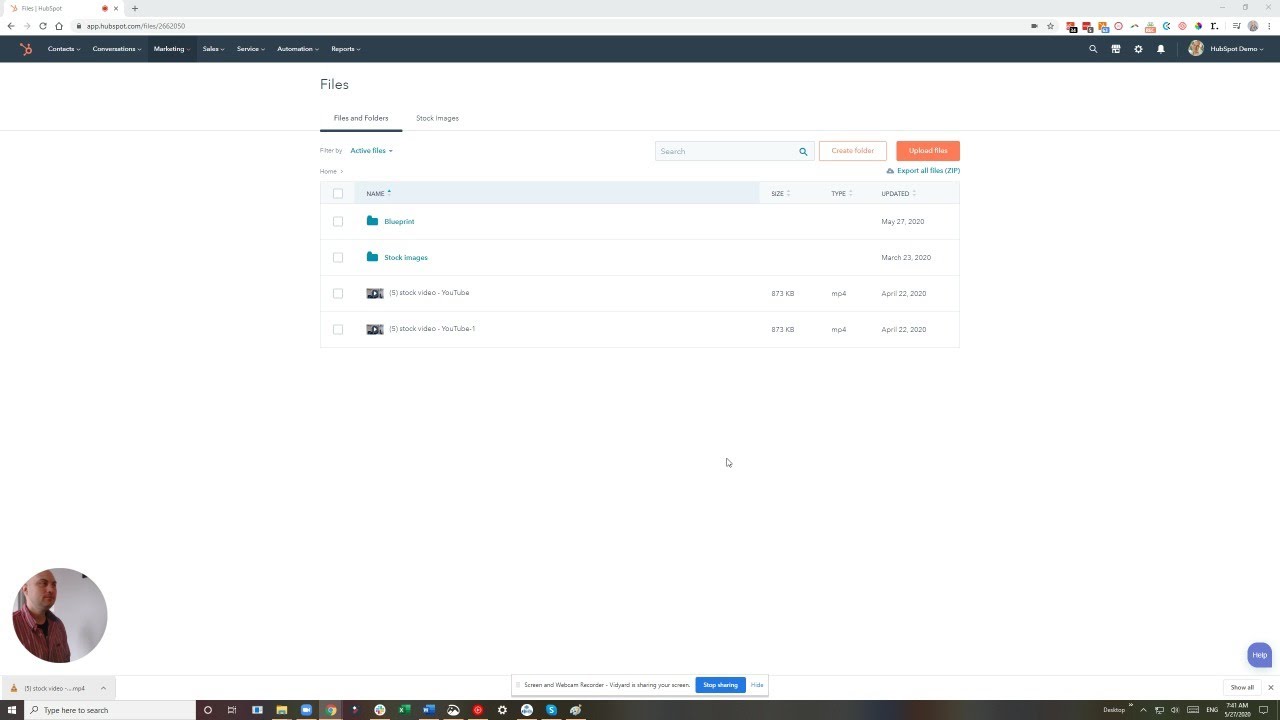Viewport: 1280px width, 720px height.
Task: Expand the Service menu
Action: pos(251,49)
